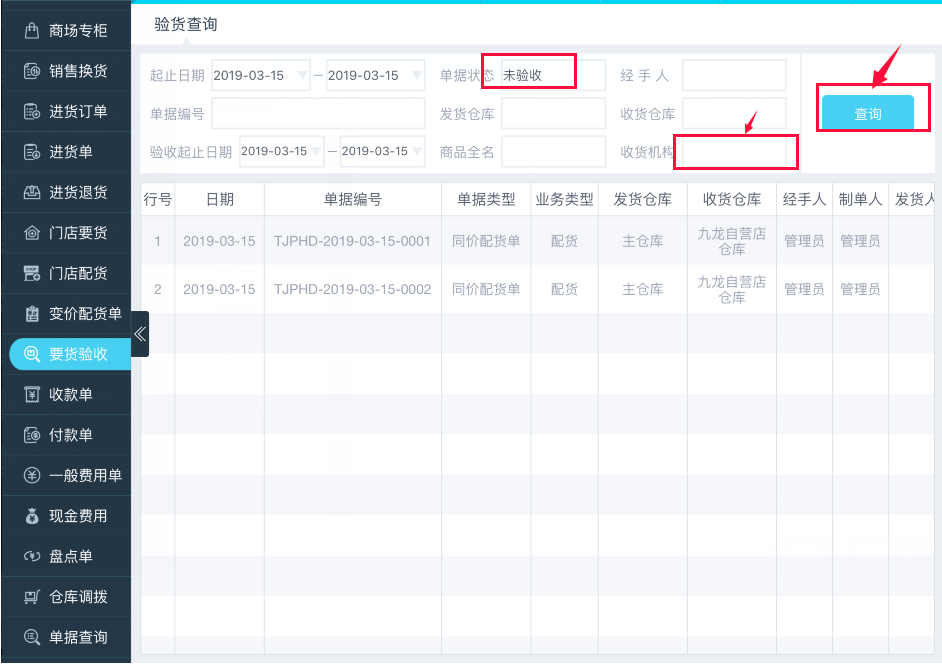Click the 门店配货 sidebar icon
This screenshot has height=665, width=942.
(x=32, y=273)
